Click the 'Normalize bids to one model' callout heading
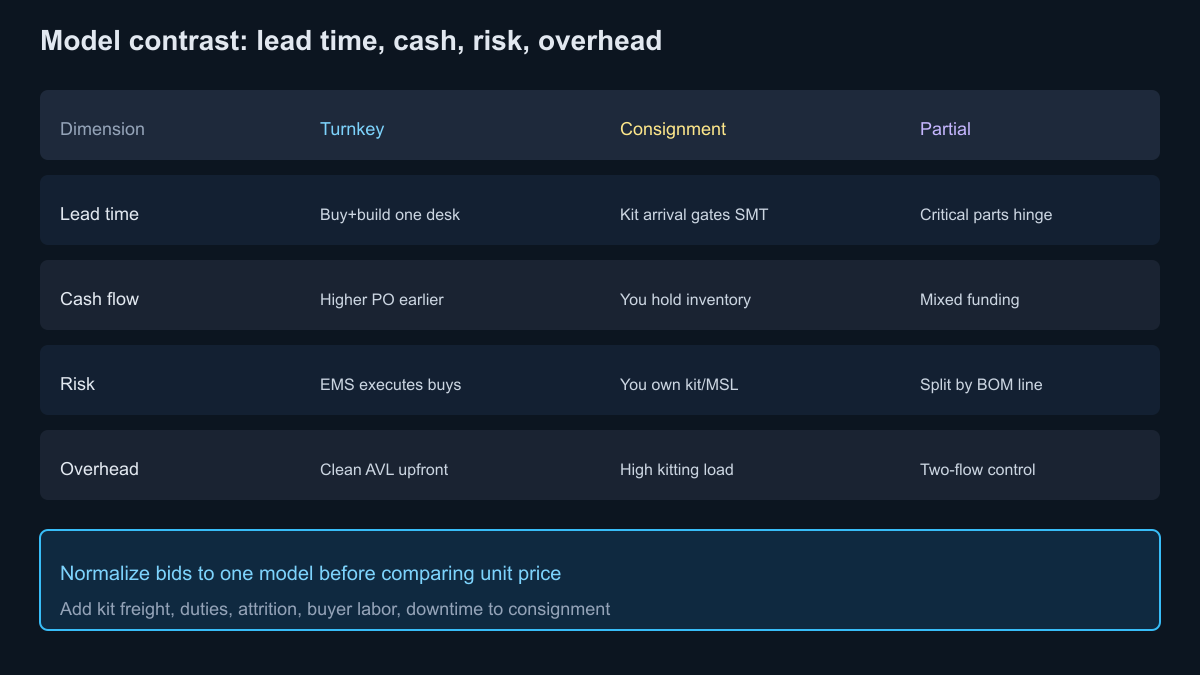Image resolution: width=1200 pixels, height=675 pixels. tap(310, 573)
